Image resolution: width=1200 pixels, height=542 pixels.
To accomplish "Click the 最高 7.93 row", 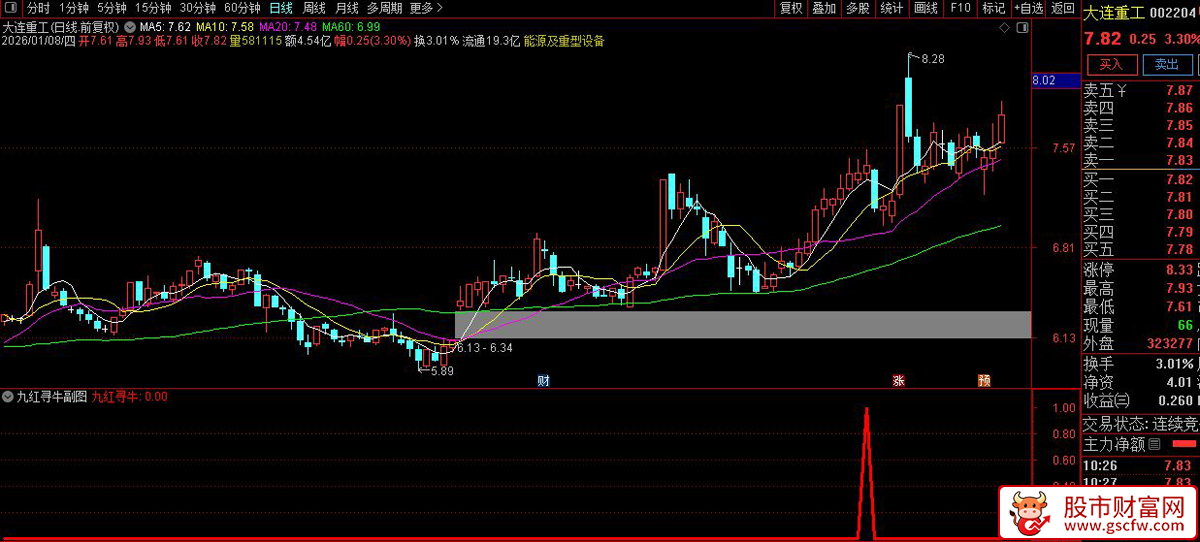I will [x=1140, y=288].
